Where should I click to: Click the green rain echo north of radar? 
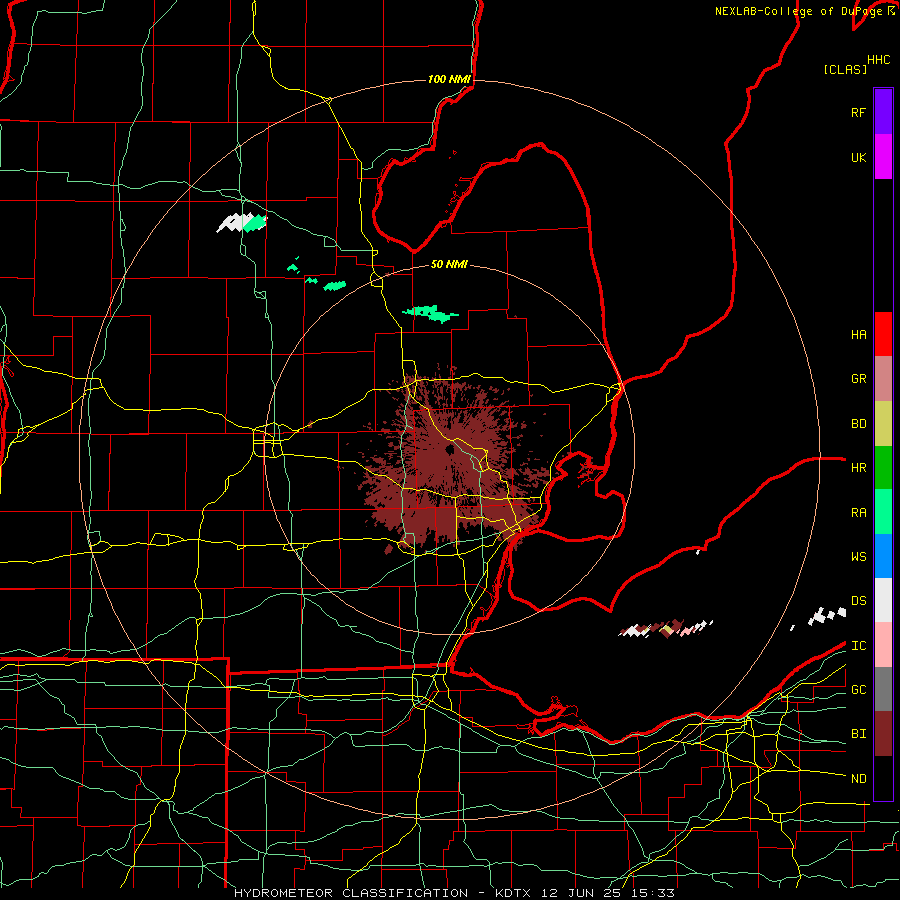click(430, 313)
